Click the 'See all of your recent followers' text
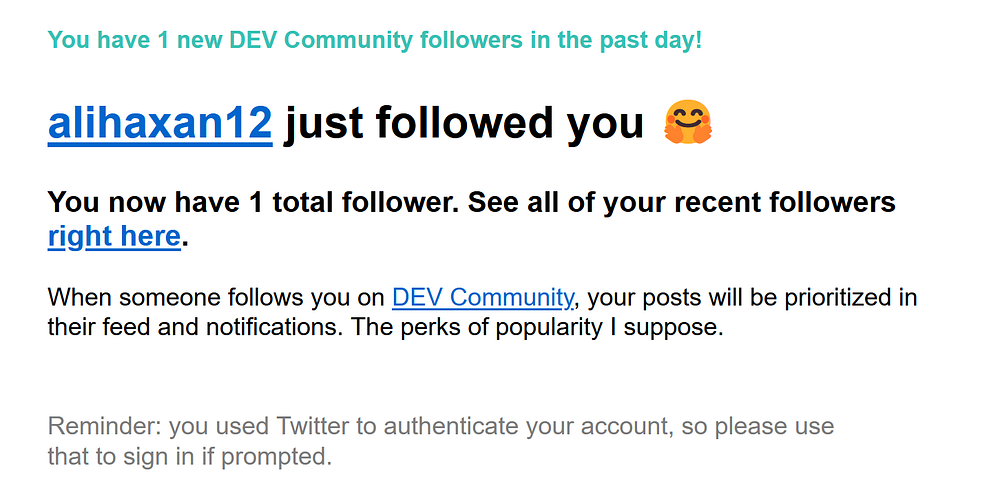The width and height of the screenshot is (1000, 494). (x=682, y=202)
